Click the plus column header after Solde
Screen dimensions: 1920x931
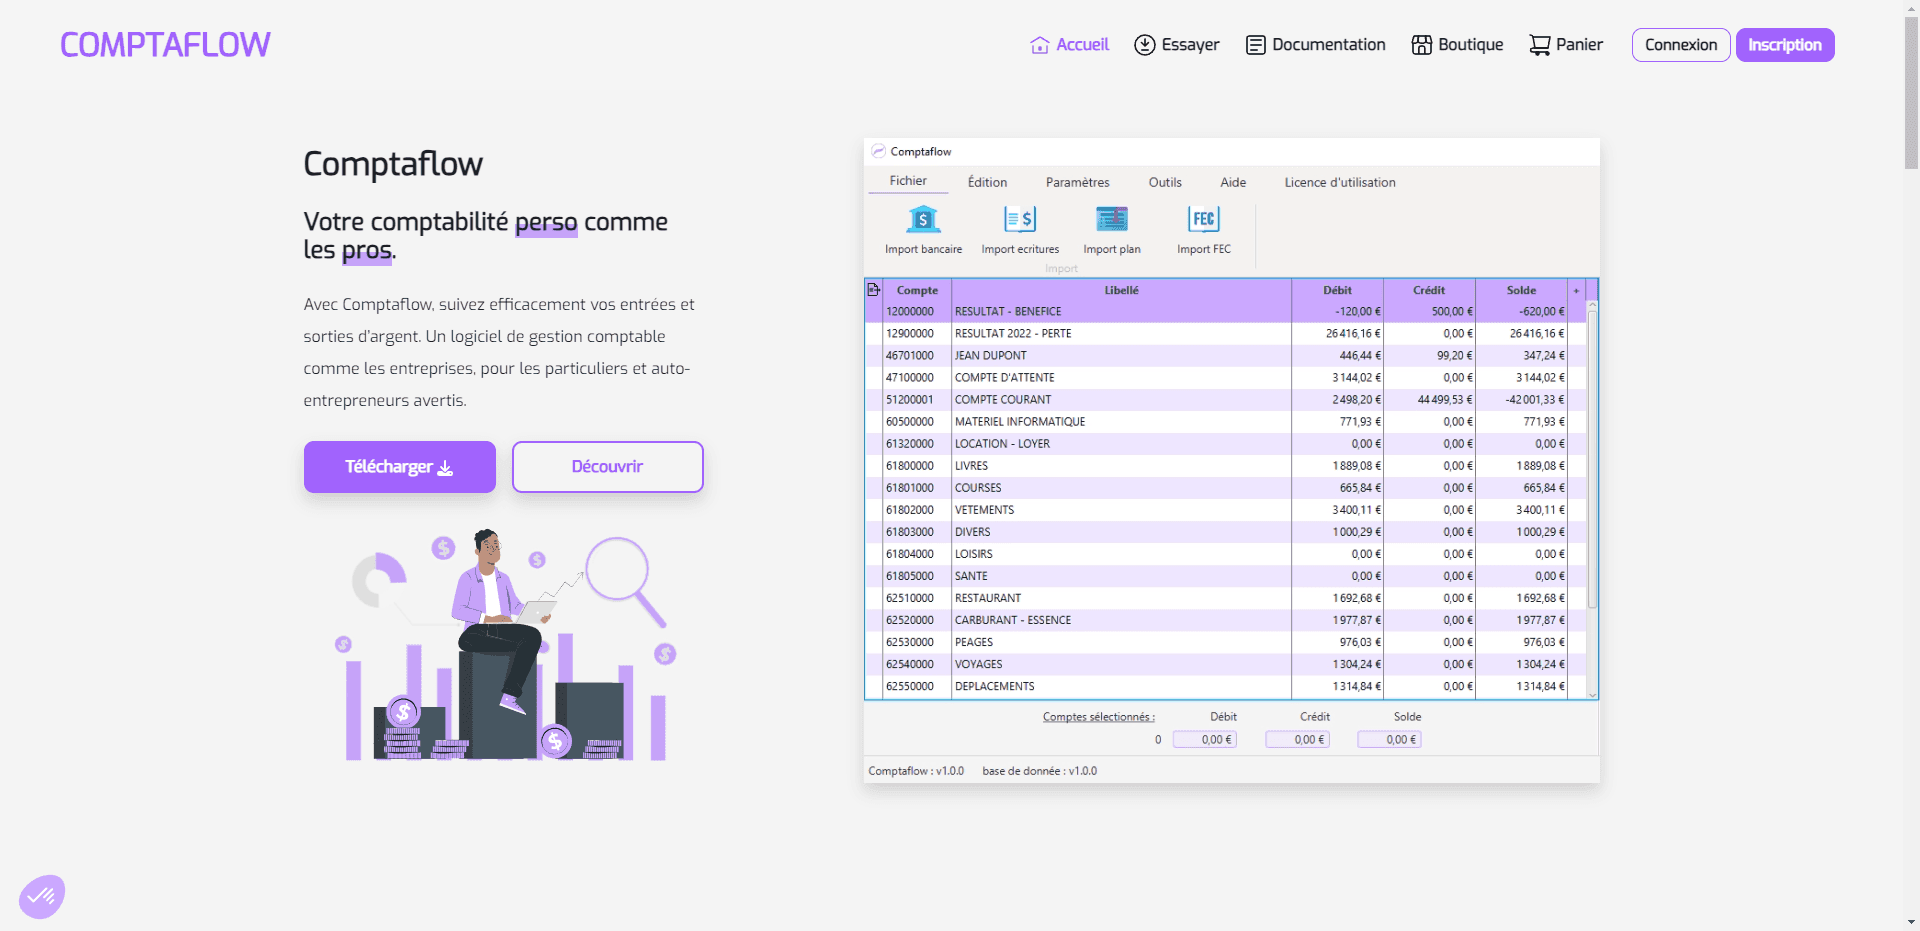(x=1576, y=291)
